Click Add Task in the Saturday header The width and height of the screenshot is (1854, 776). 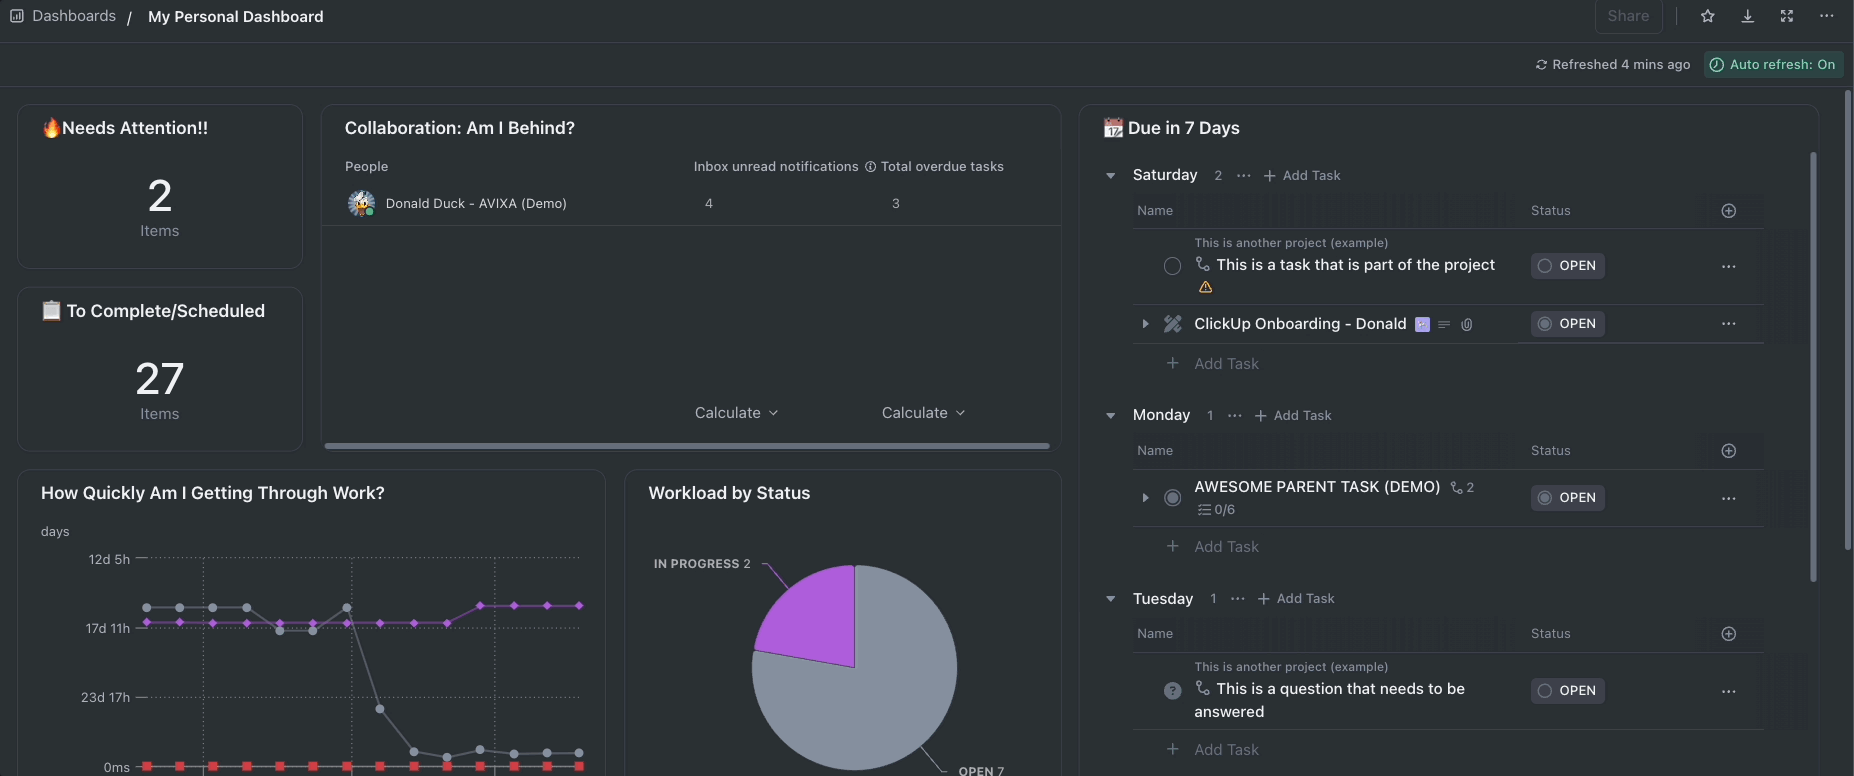coord(1302,176)
